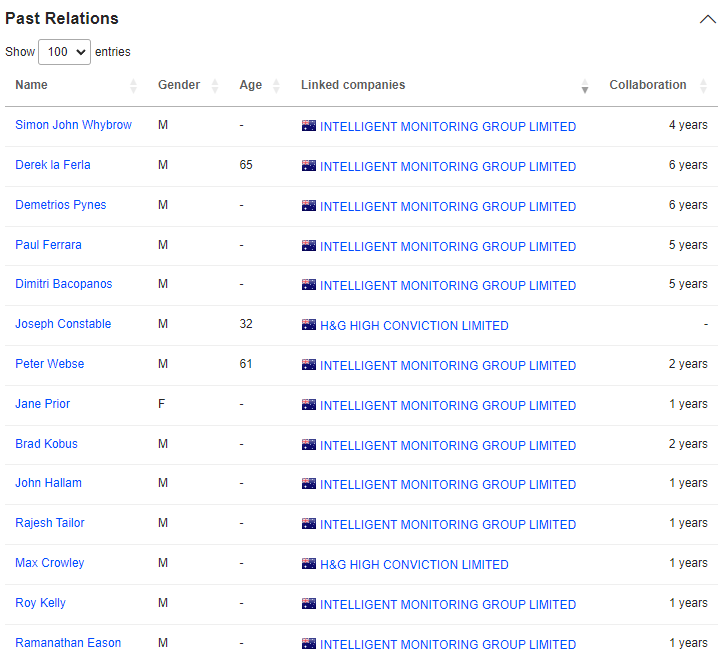The image size is (723, 658).
Task: Sort by Name column arrows
Action: 133,86
